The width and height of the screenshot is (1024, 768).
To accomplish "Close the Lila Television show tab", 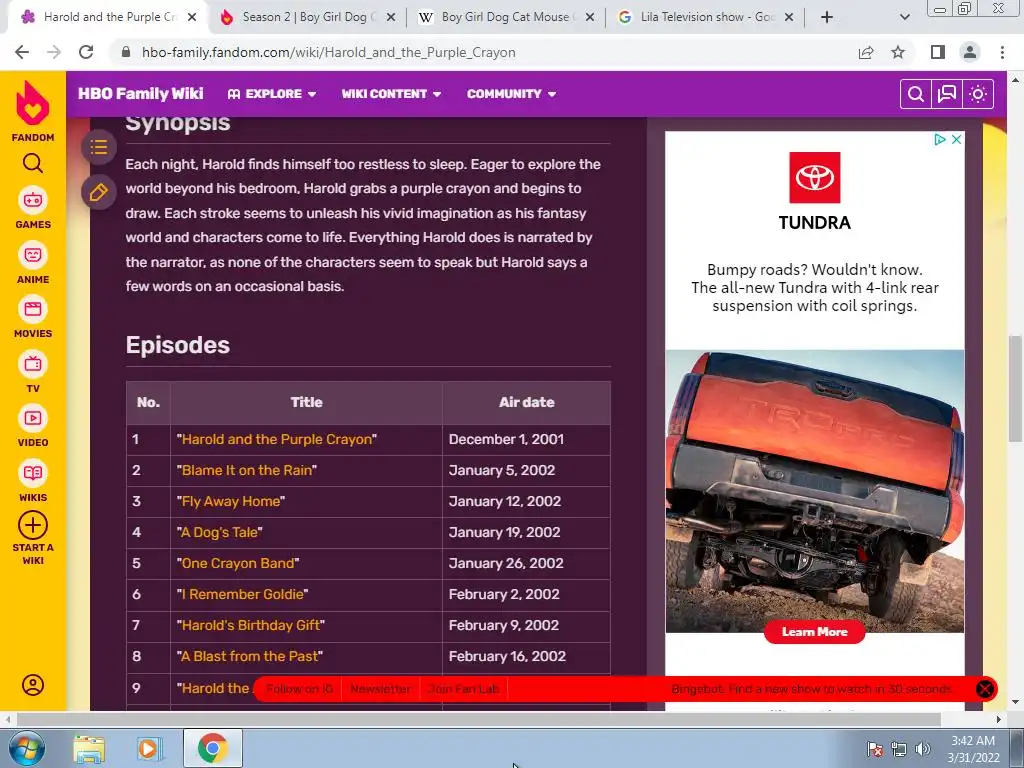I will coord(789,18).
